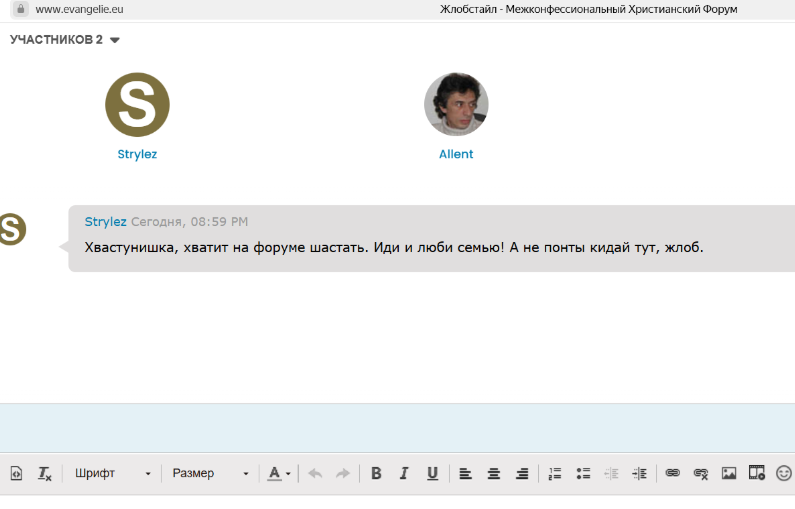This screenshot has width=795, height=509.
Task: Insert a video with the media icon
Action: (757, 473)
